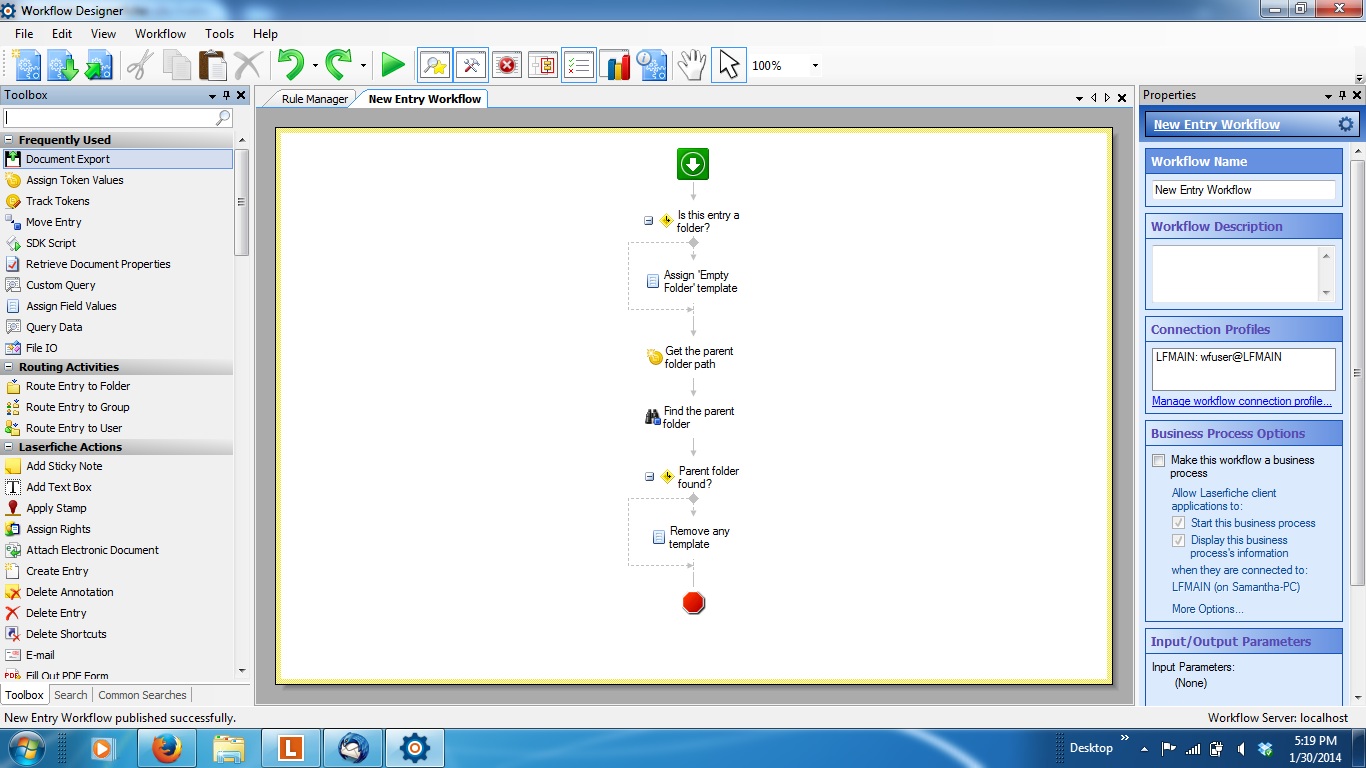Open the Tools menu

219,34
